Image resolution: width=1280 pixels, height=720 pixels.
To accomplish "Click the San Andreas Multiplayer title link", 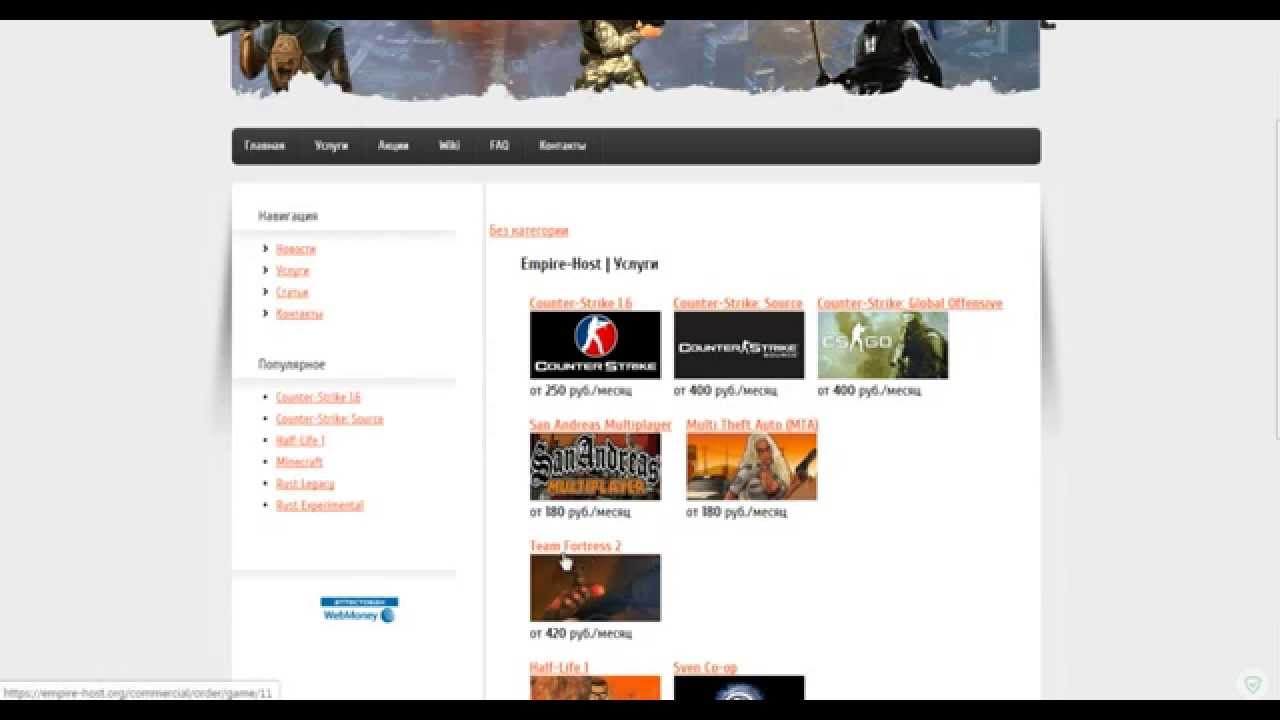I will [601, 425].
